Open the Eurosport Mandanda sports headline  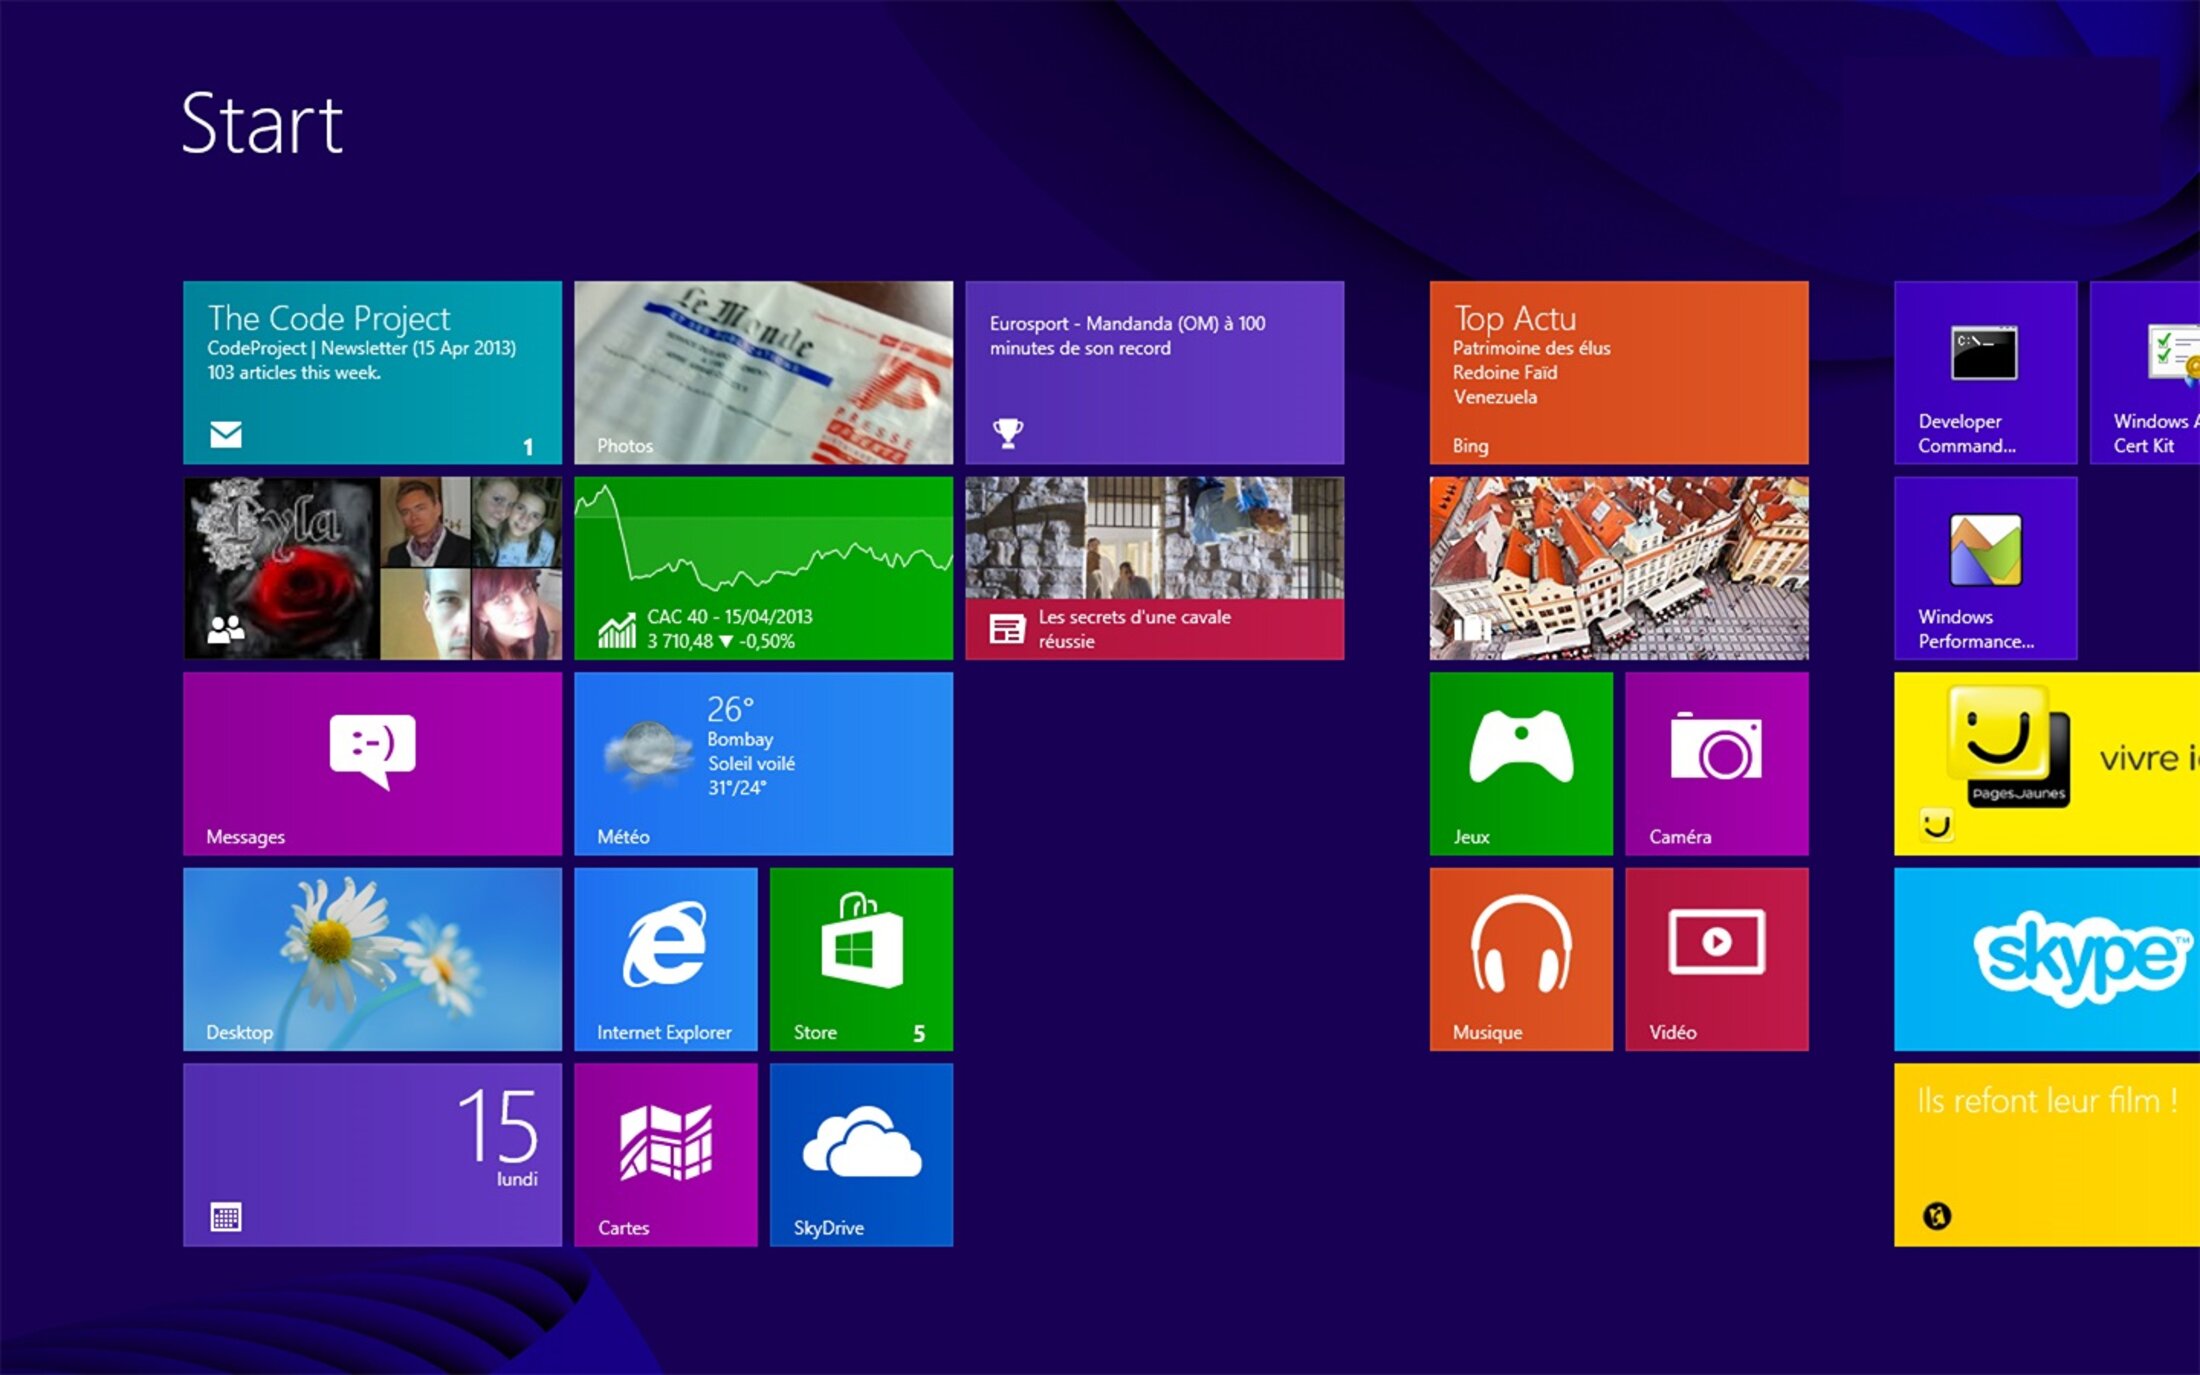(1154, 372)
